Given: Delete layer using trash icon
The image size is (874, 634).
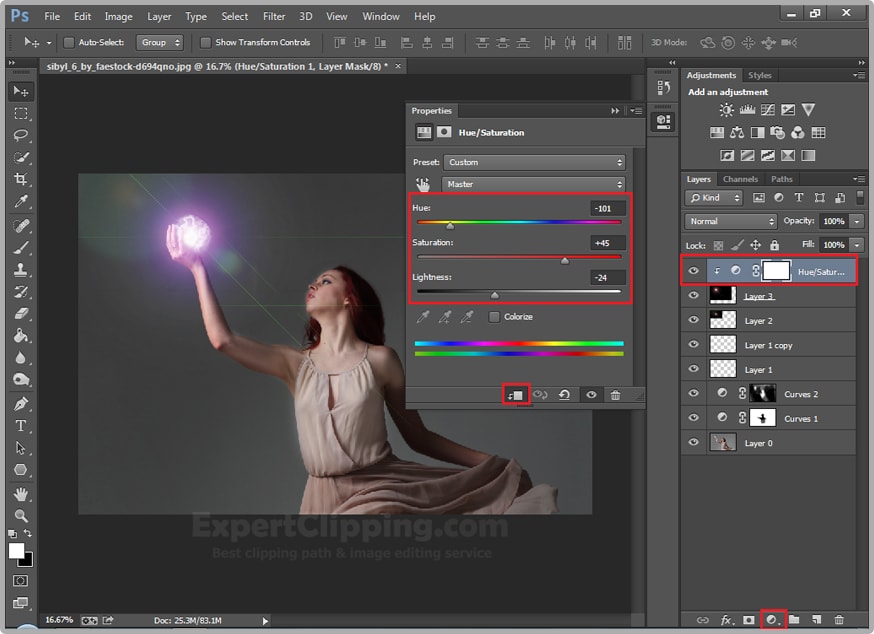Looking at the screenshot, I should [x=839, y=620].
